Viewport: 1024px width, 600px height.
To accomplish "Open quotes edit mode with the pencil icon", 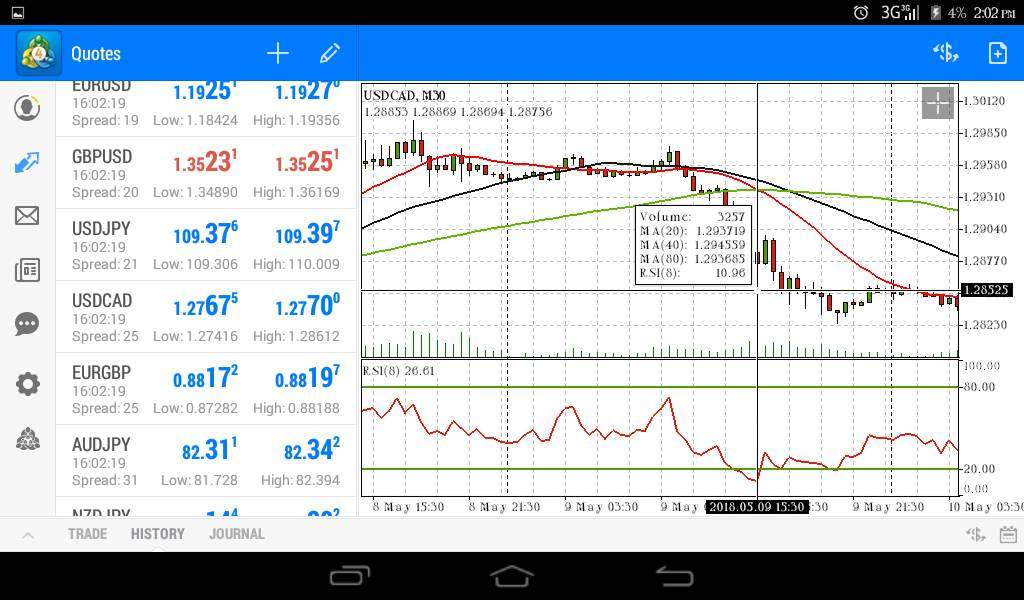I will coord(330,54).
